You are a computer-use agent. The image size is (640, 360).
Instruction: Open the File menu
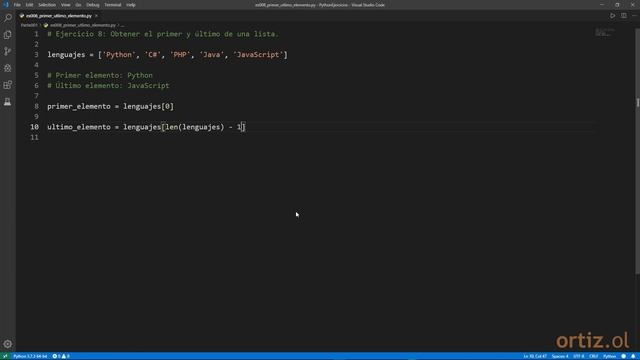pos(17,5)
